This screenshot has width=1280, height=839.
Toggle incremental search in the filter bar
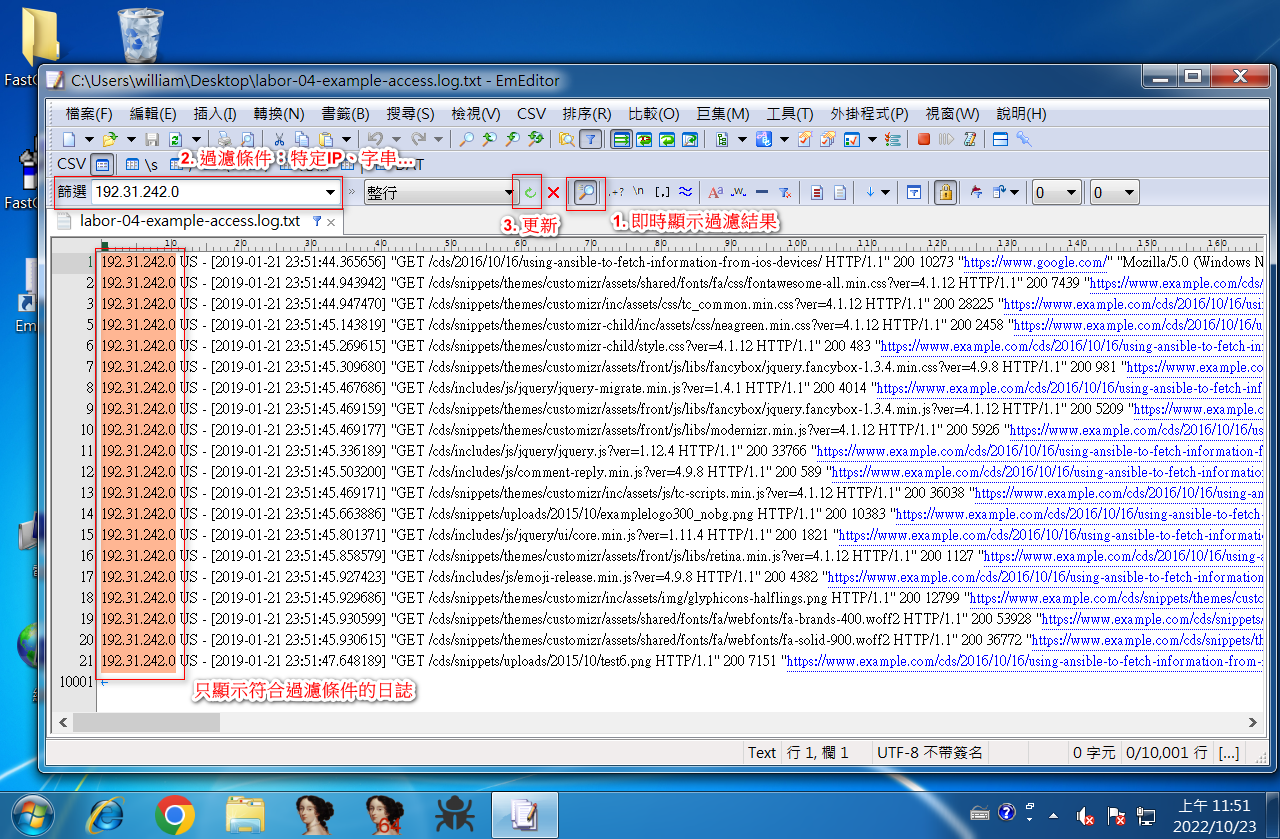pos(587,192)
